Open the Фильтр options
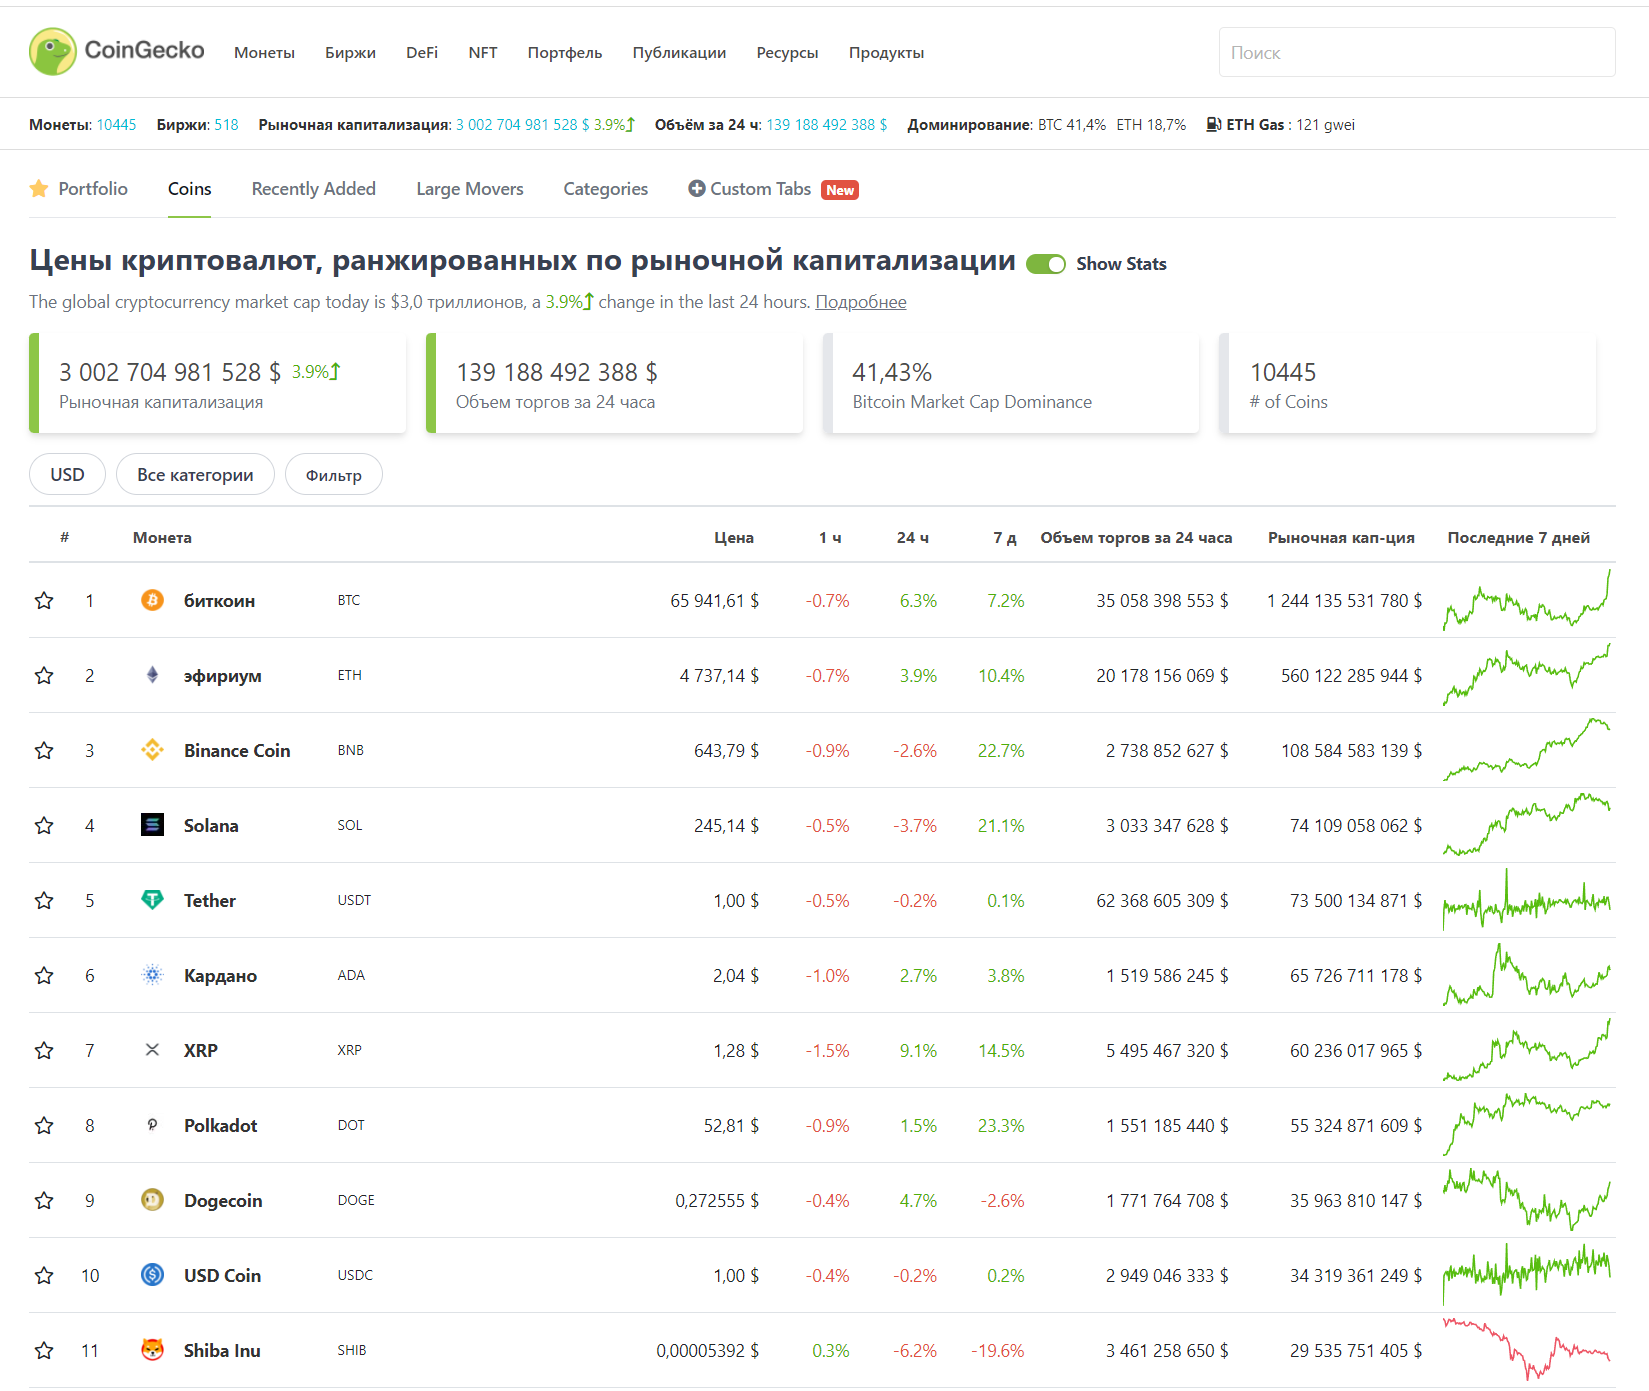 (x=334, y=474)
